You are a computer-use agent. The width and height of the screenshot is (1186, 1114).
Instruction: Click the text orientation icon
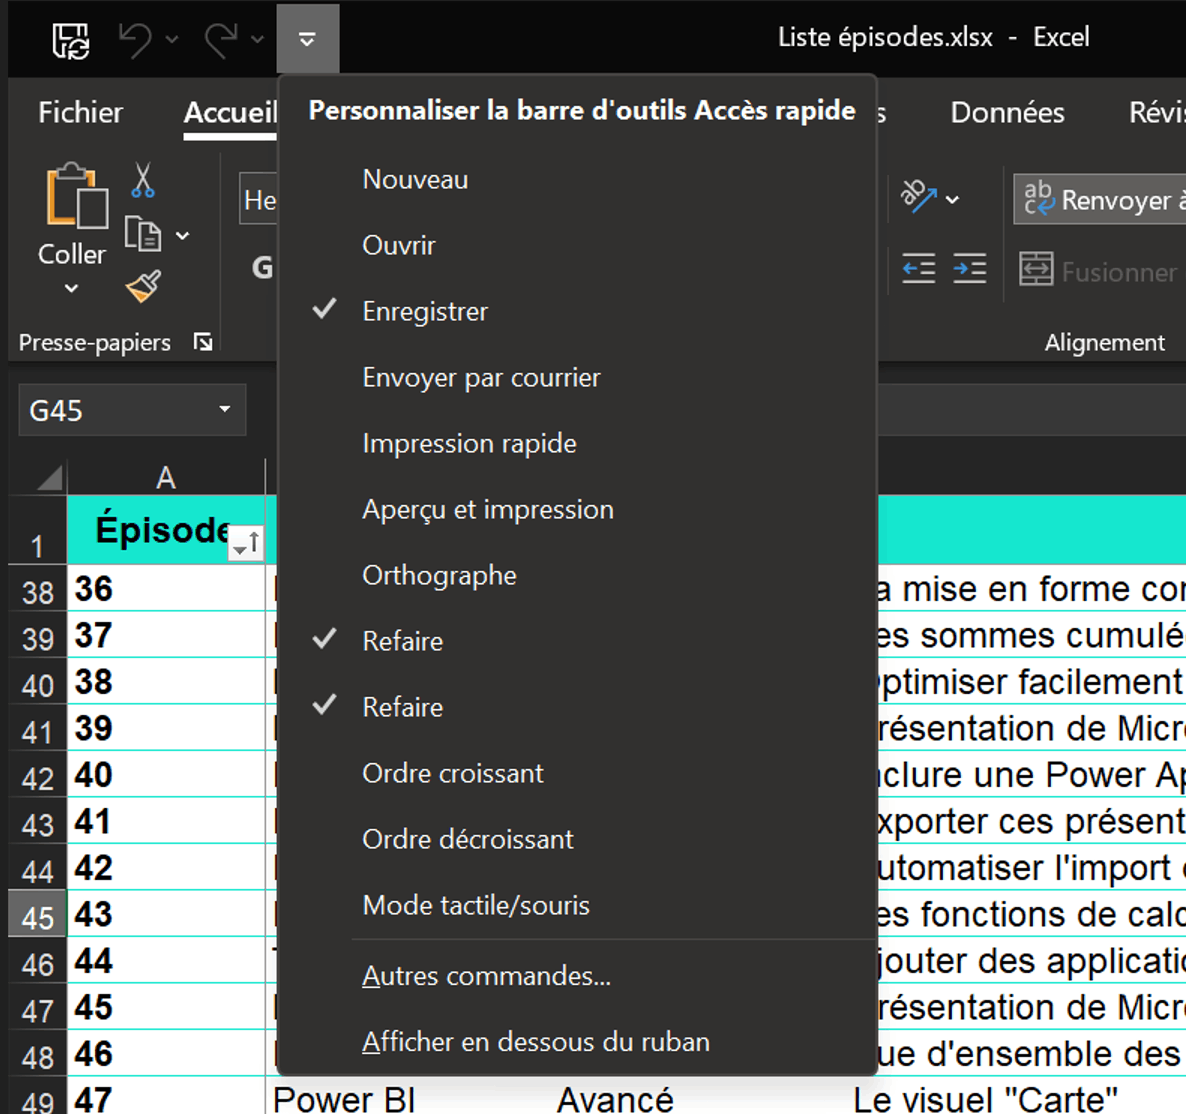[918, 196]
